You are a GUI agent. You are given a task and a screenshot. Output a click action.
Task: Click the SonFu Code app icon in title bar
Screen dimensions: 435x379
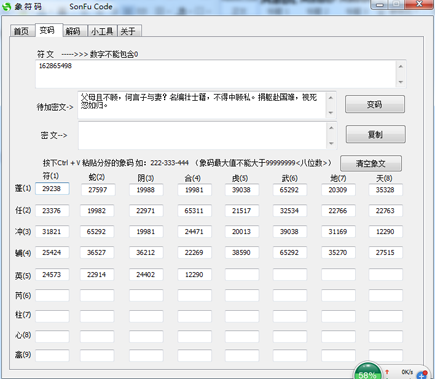pos(7,7)
